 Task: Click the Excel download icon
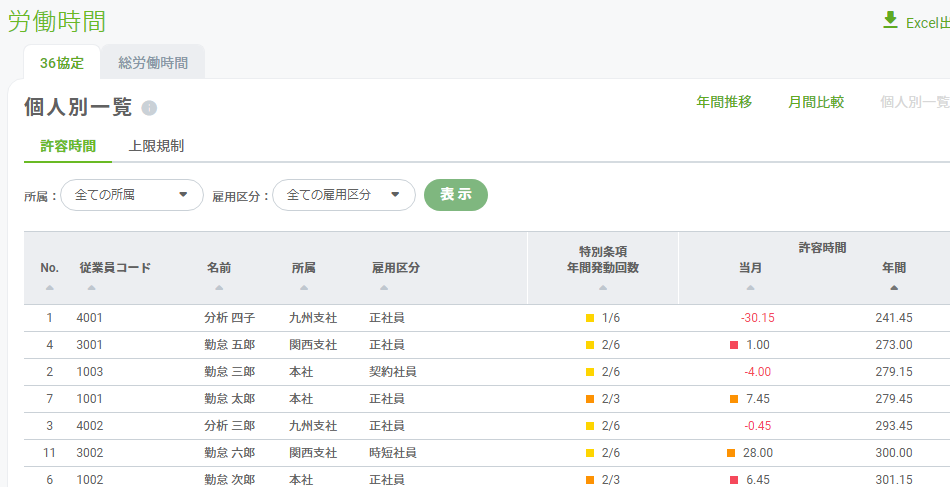890,20
